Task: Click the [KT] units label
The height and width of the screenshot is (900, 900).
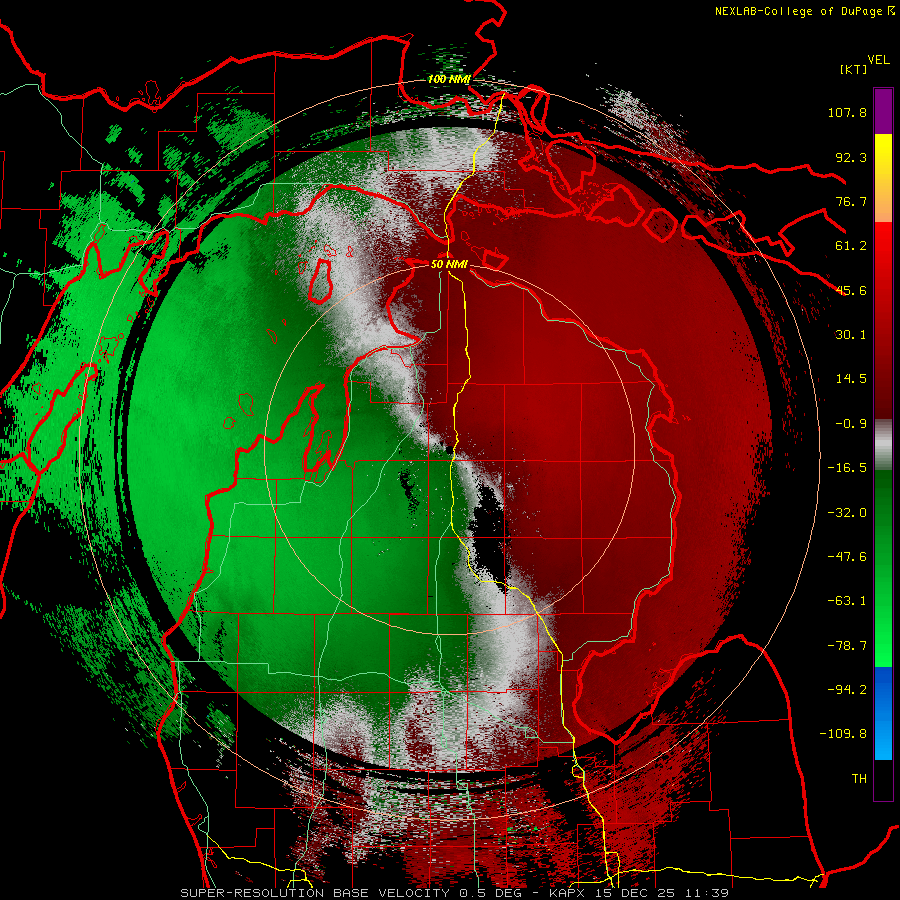Action: coord(854,69)
